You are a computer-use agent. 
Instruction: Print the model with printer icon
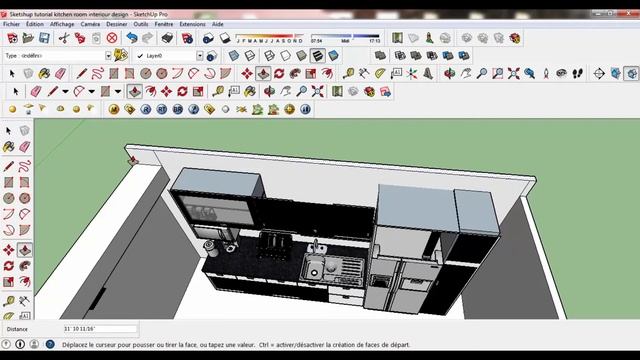click(167, 38)
